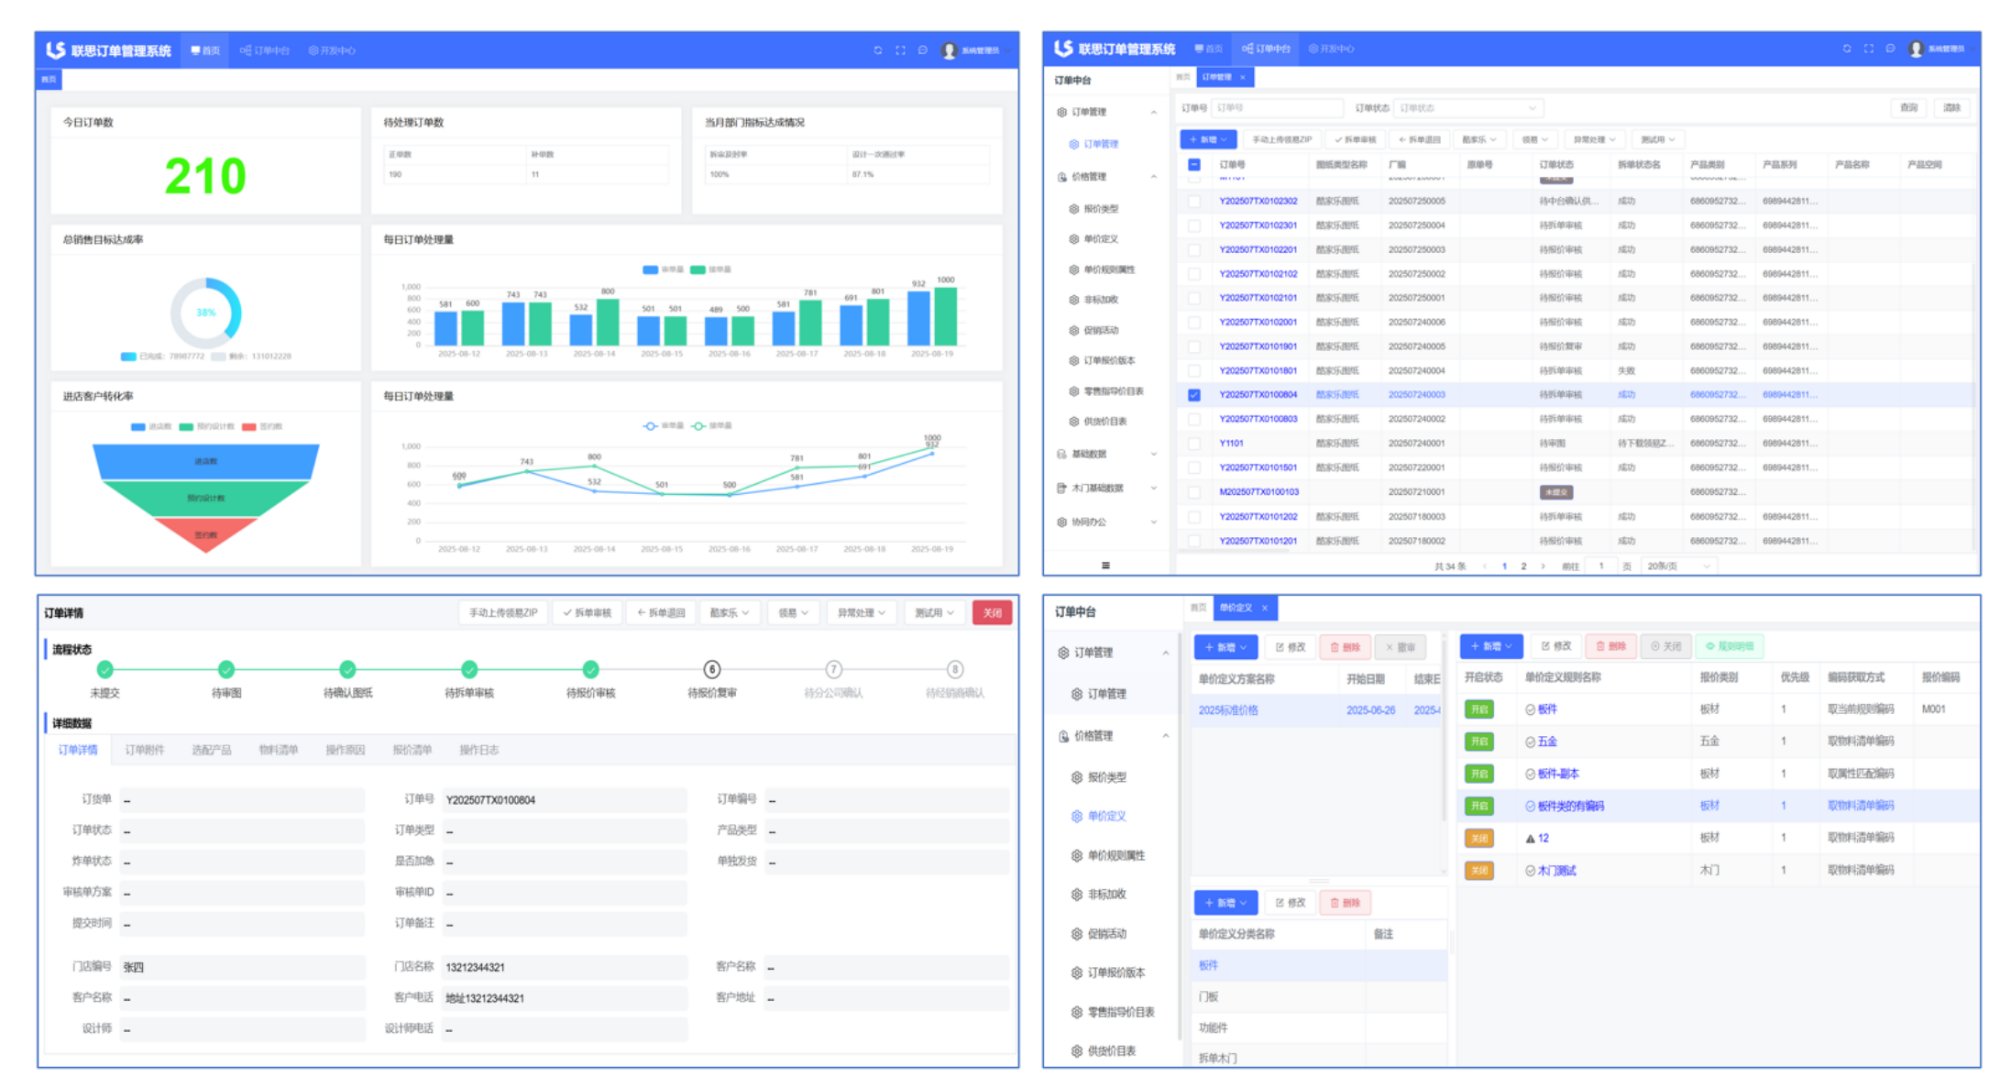The image size is (2000, 1088).
Task: Open 开发中心 menu in dashboard navbar
Action: tap(332, 50)
